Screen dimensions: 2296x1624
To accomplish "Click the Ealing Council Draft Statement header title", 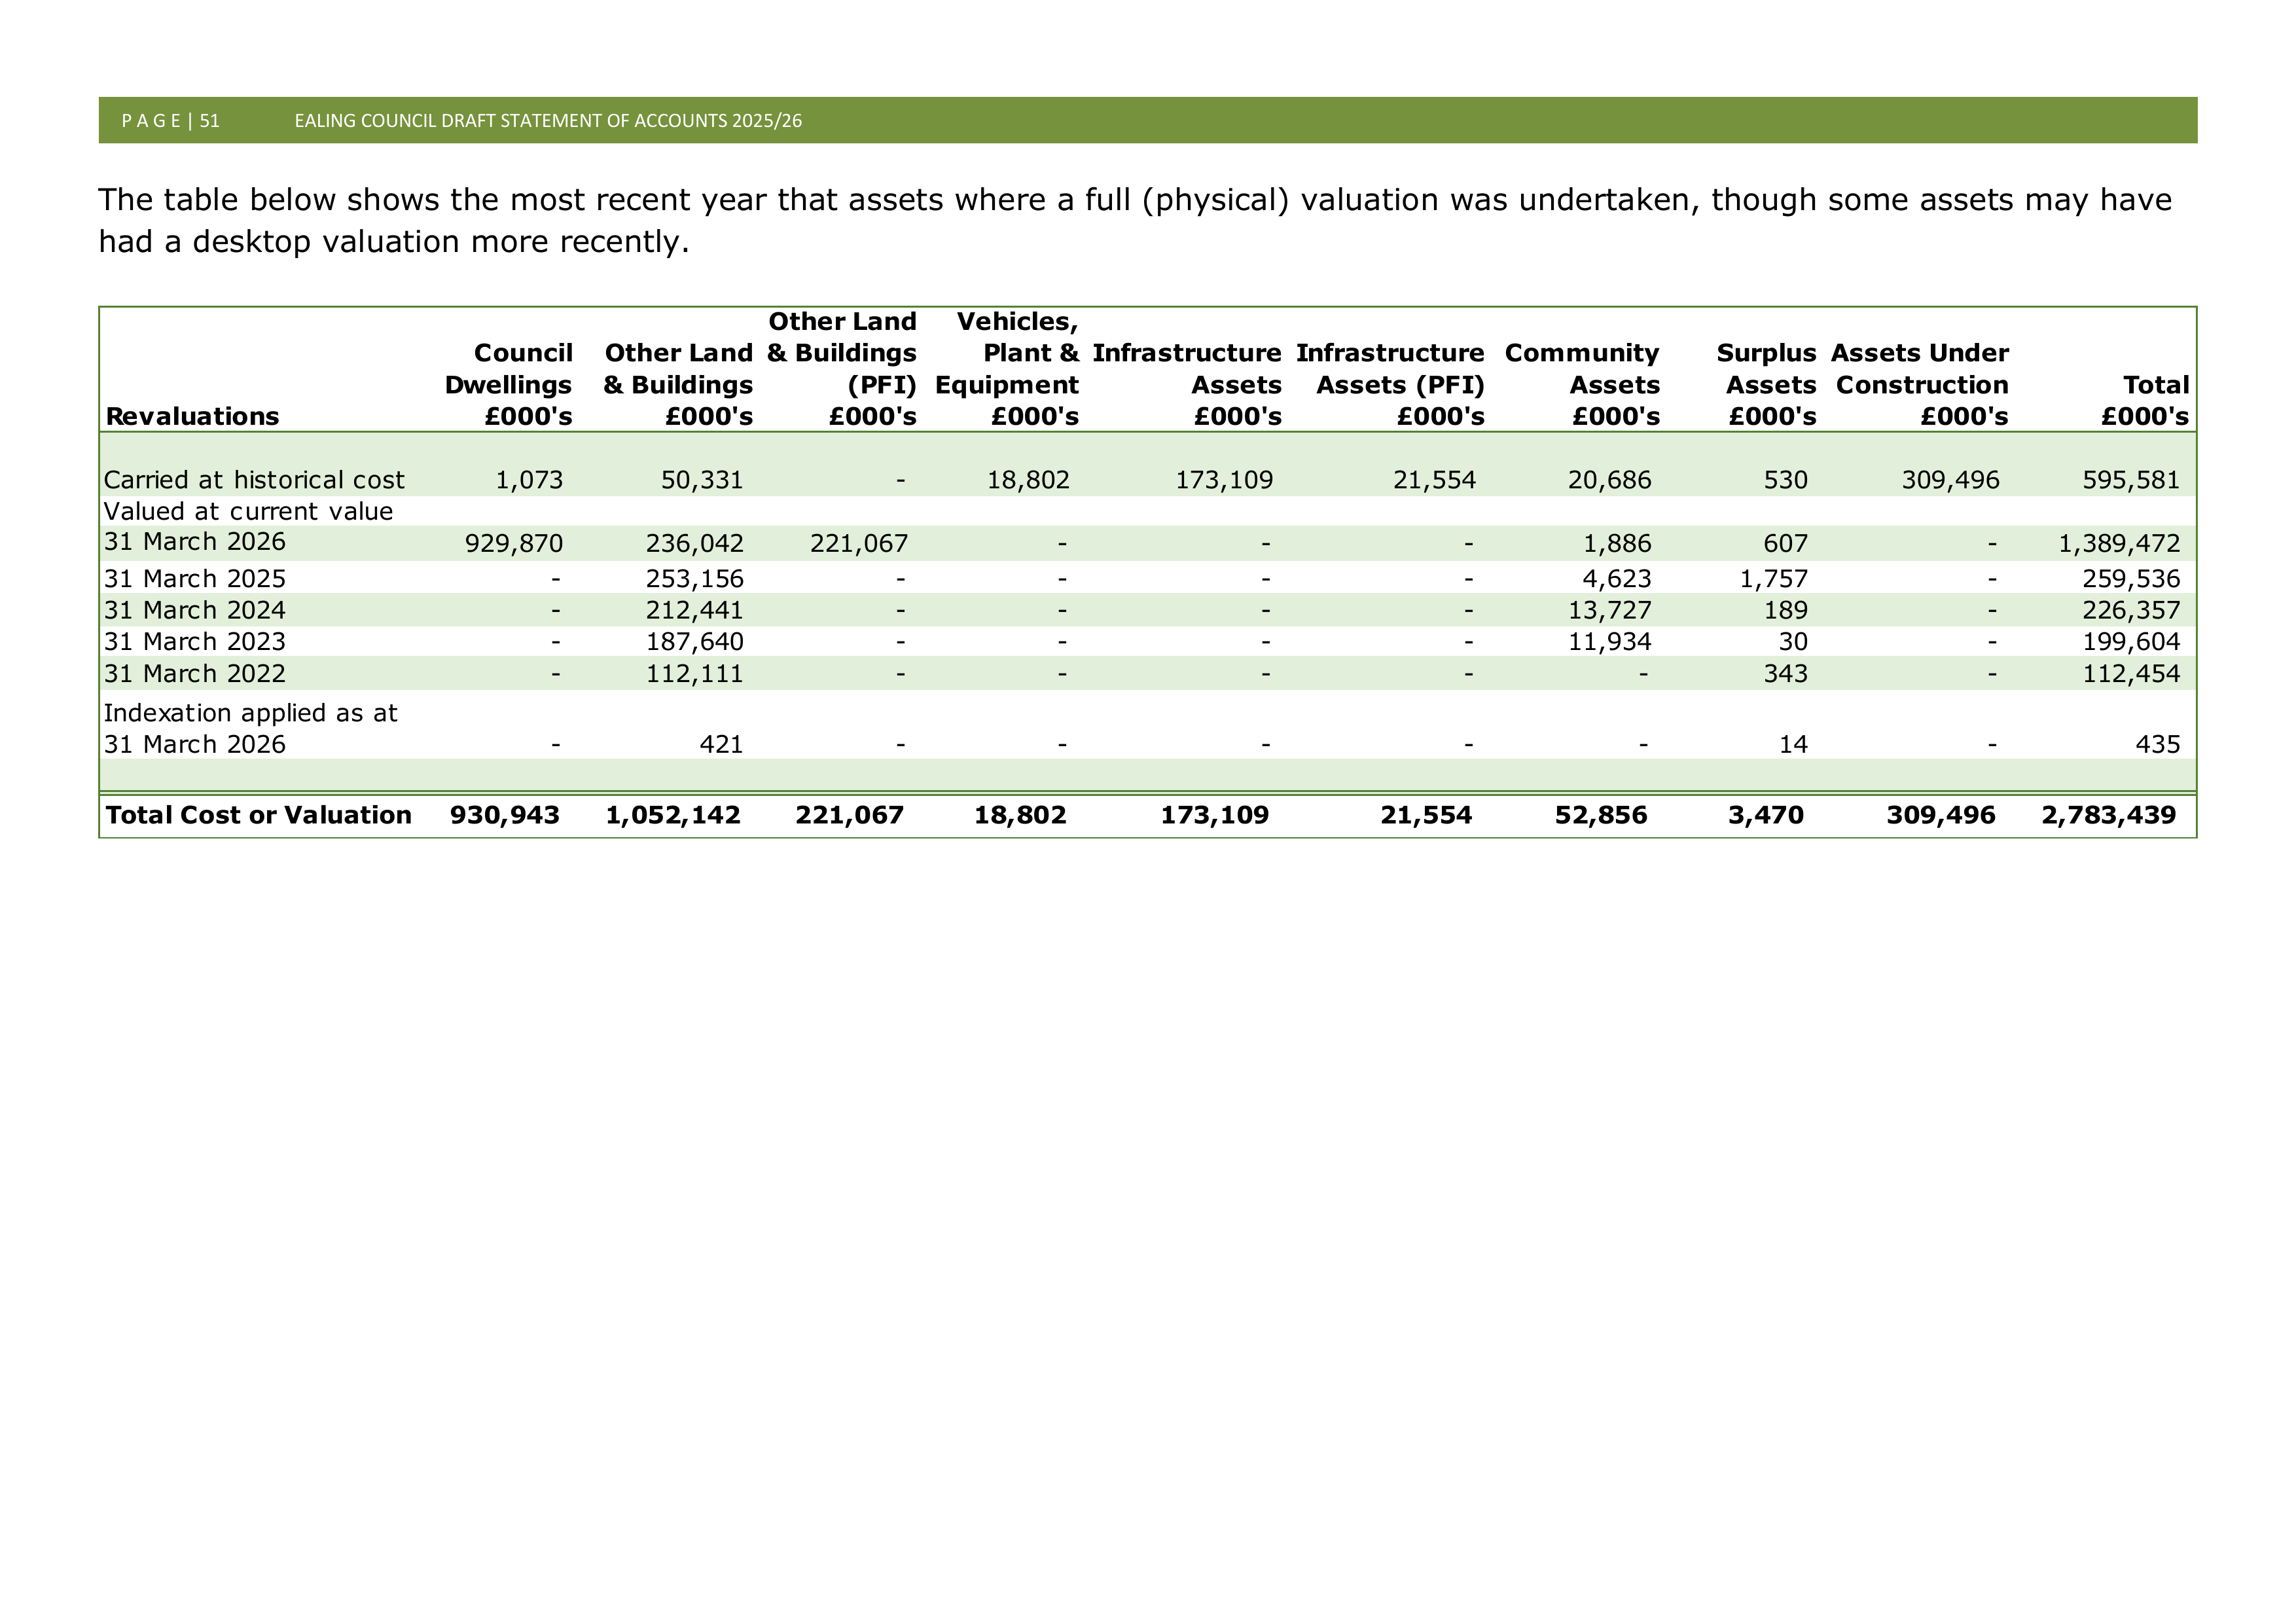I will click(x=548, y=121).
